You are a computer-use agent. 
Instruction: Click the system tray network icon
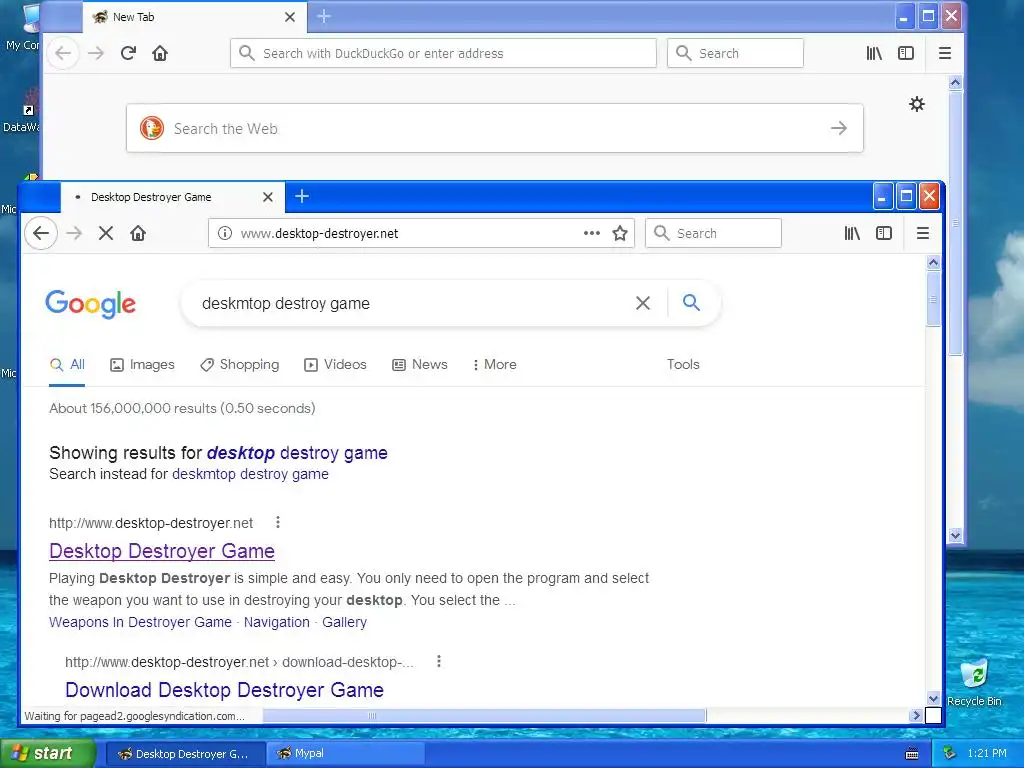950,753
